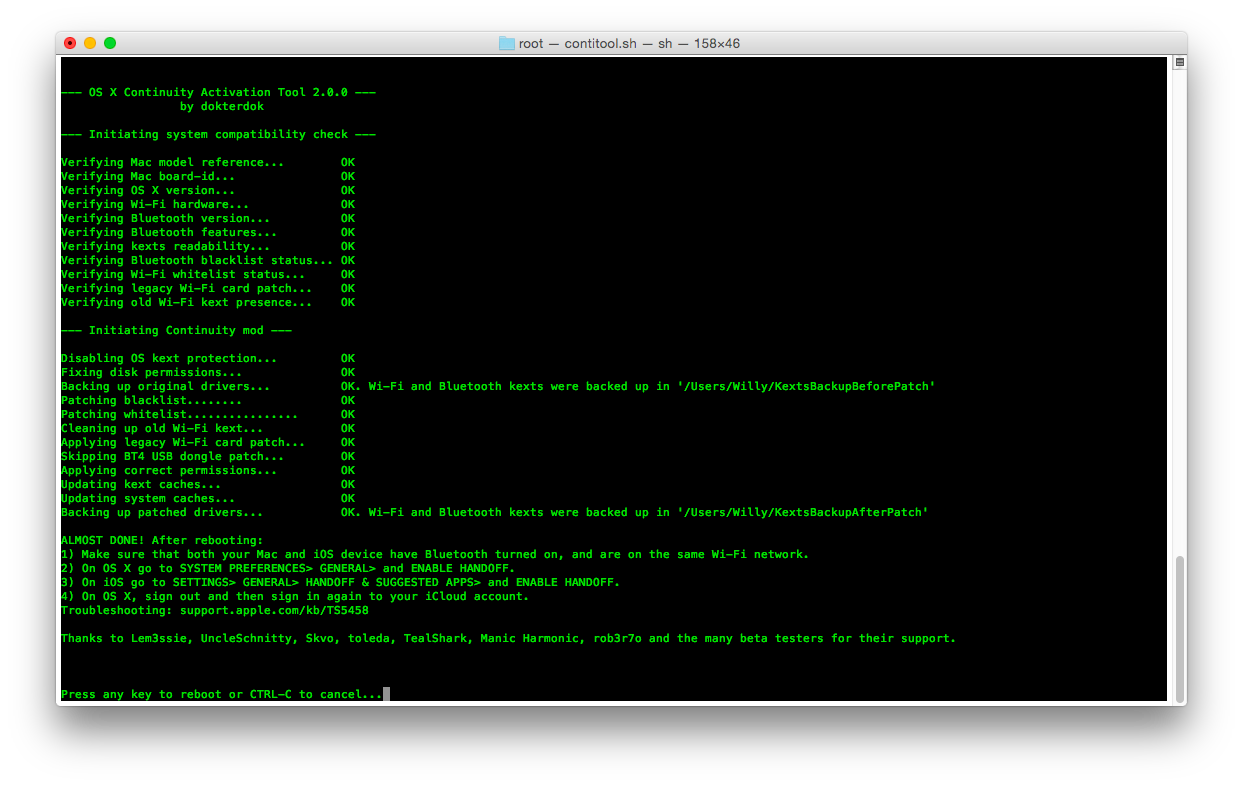Click the '/Users/Willy/KextsBackupAfterPatch' path
Screen dimensions: 1243x786
point(803,512)
